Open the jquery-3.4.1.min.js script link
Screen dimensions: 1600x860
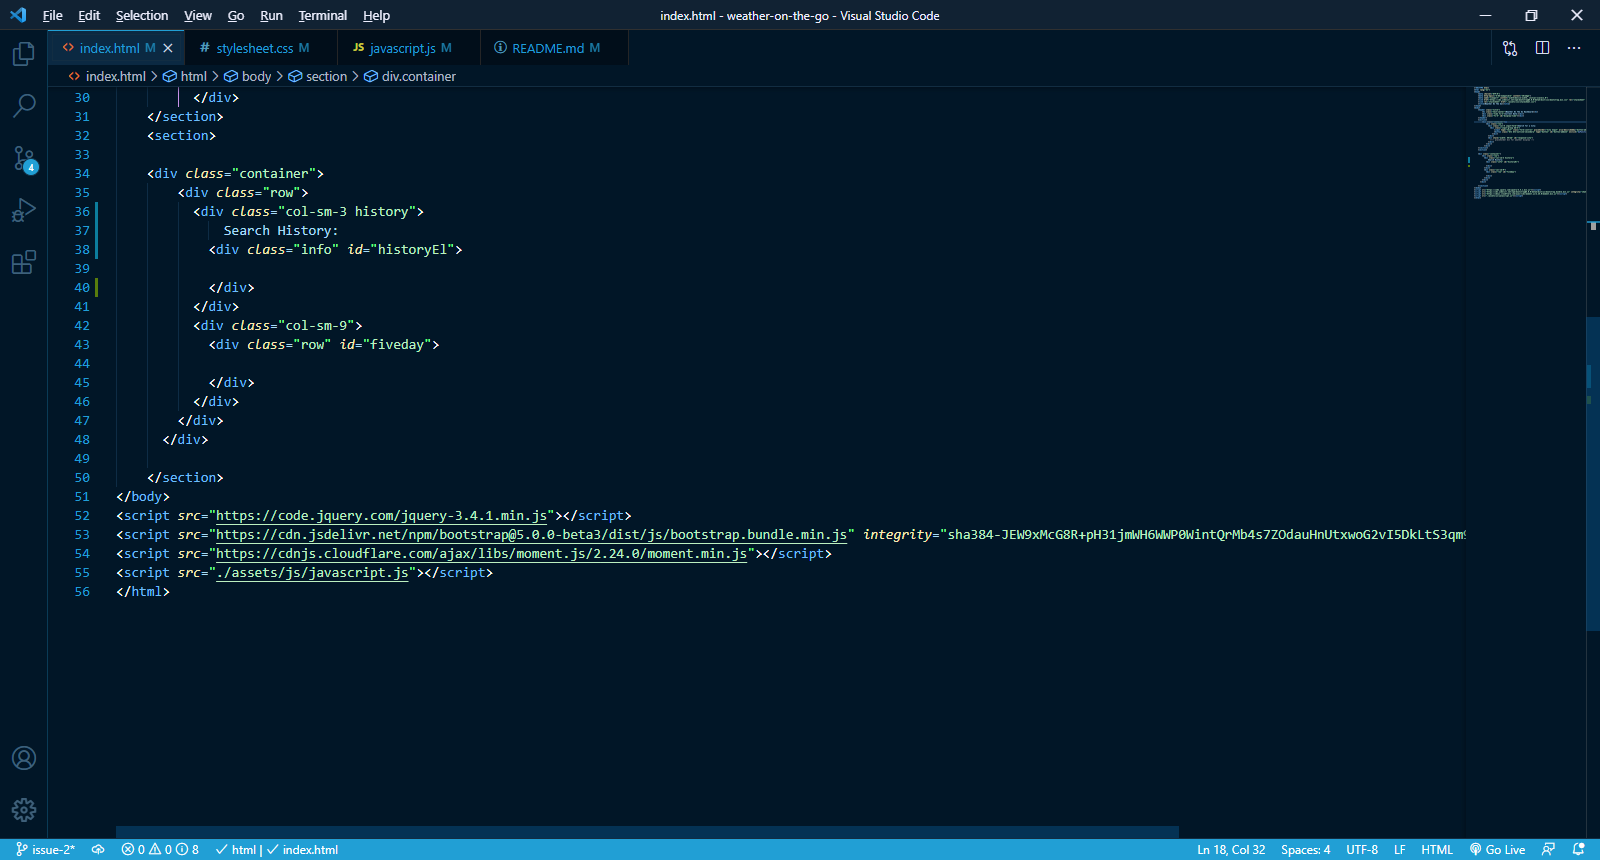tap(382, 516)
